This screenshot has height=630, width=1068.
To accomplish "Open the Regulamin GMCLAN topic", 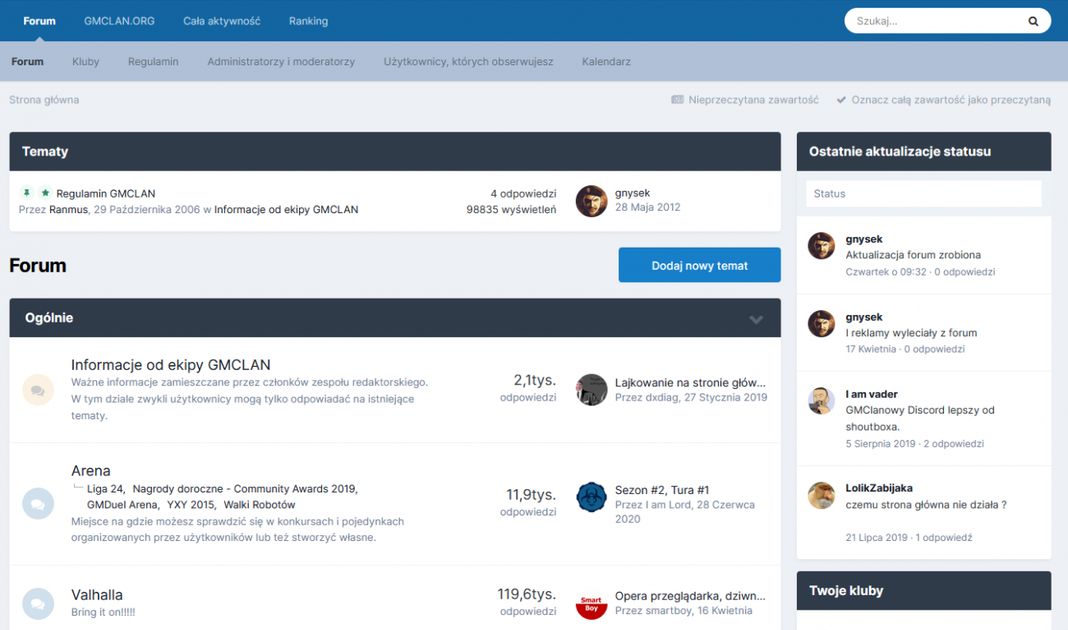I will 106,194.
